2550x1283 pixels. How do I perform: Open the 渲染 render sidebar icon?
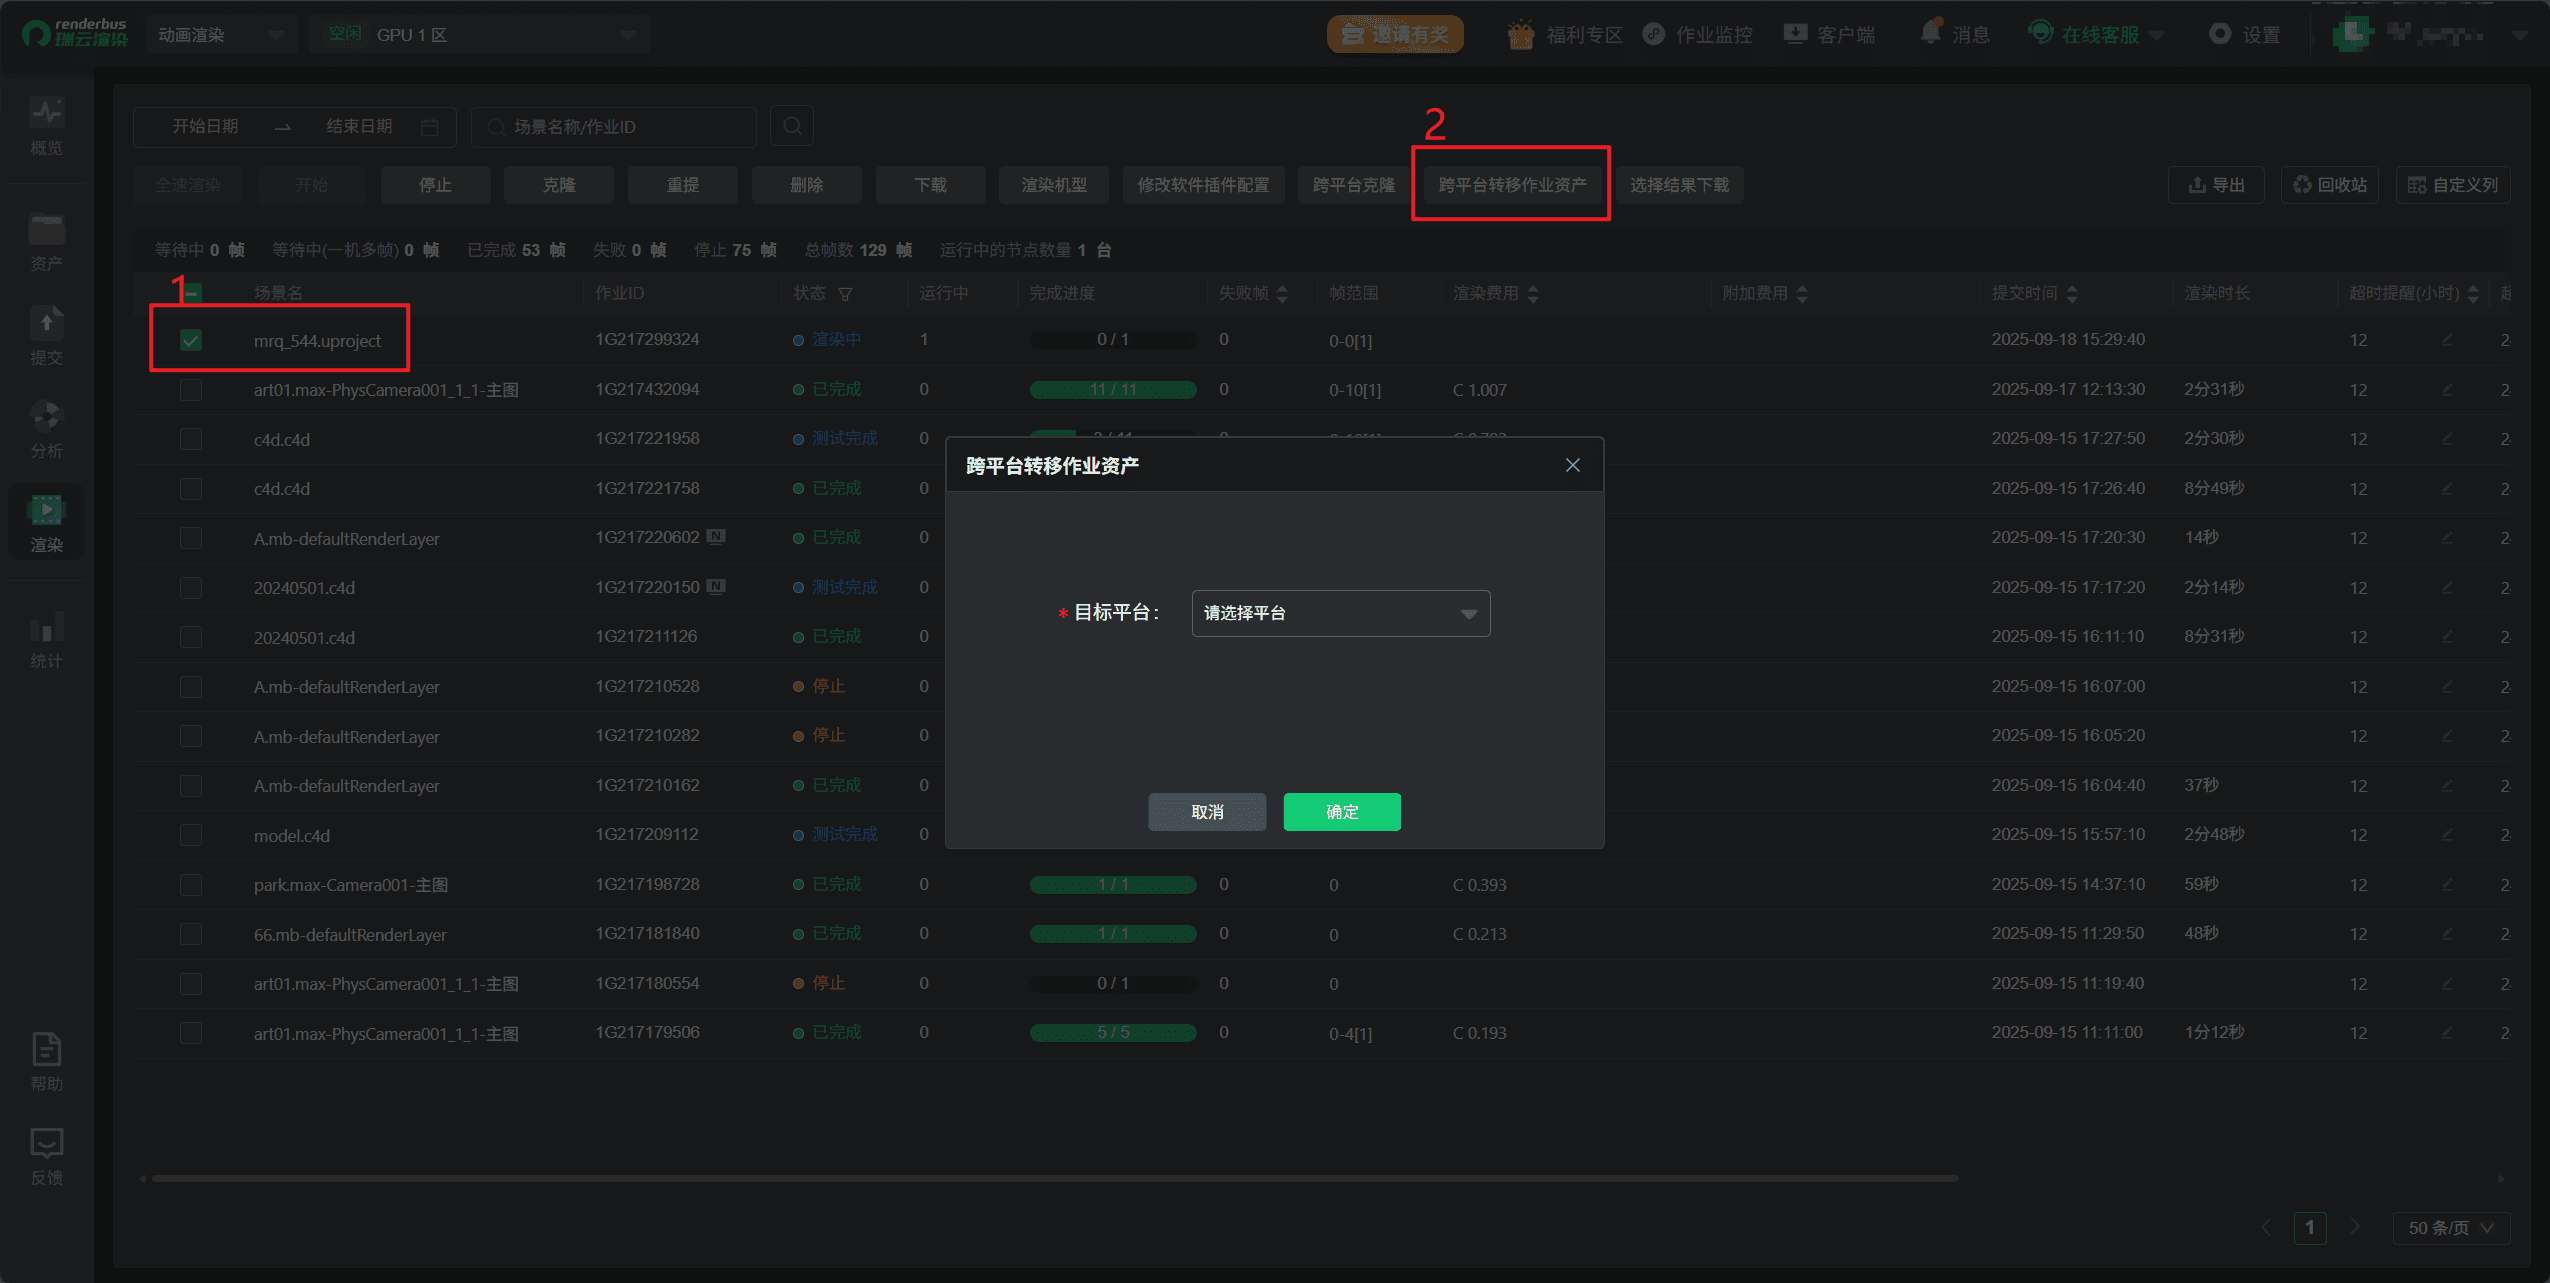[46, 523]
